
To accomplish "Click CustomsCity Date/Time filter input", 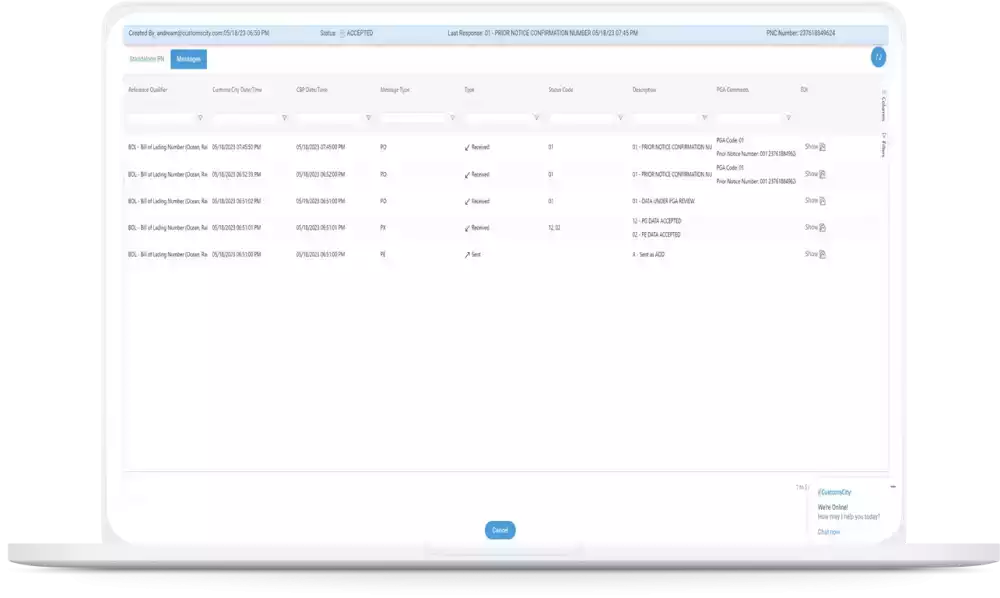I will 246,118.
